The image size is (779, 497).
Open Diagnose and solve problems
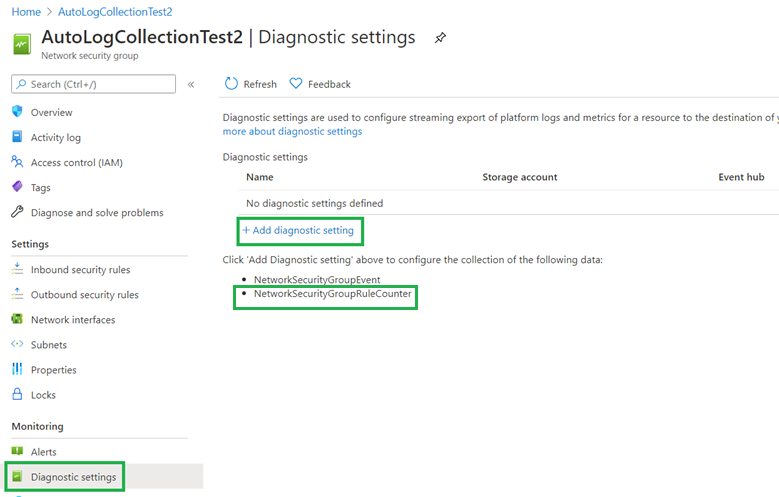tap(97, 213)
